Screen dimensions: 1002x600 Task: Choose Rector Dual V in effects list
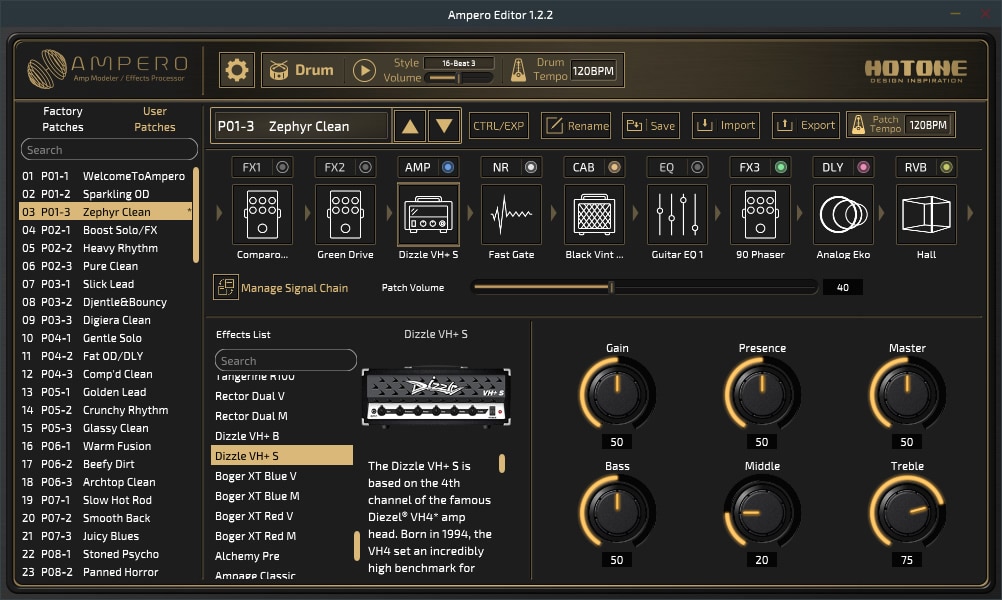282,396
